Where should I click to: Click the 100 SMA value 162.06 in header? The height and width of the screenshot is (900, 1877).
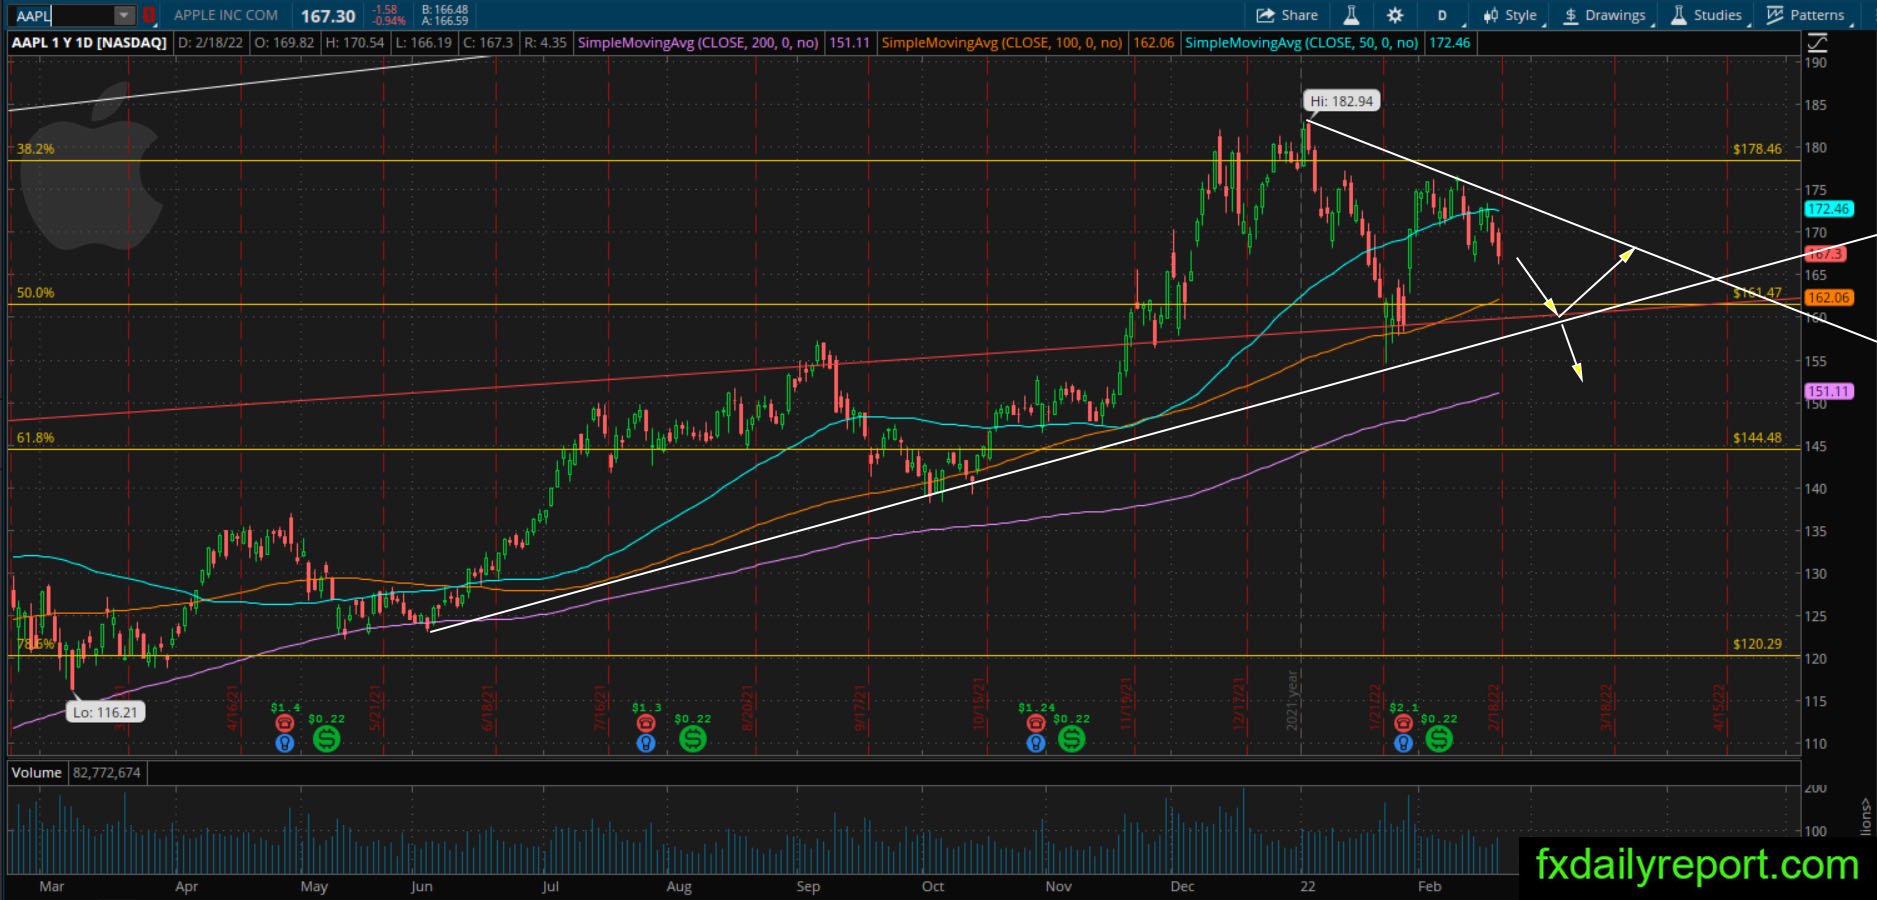click(x=1153, y=43)
